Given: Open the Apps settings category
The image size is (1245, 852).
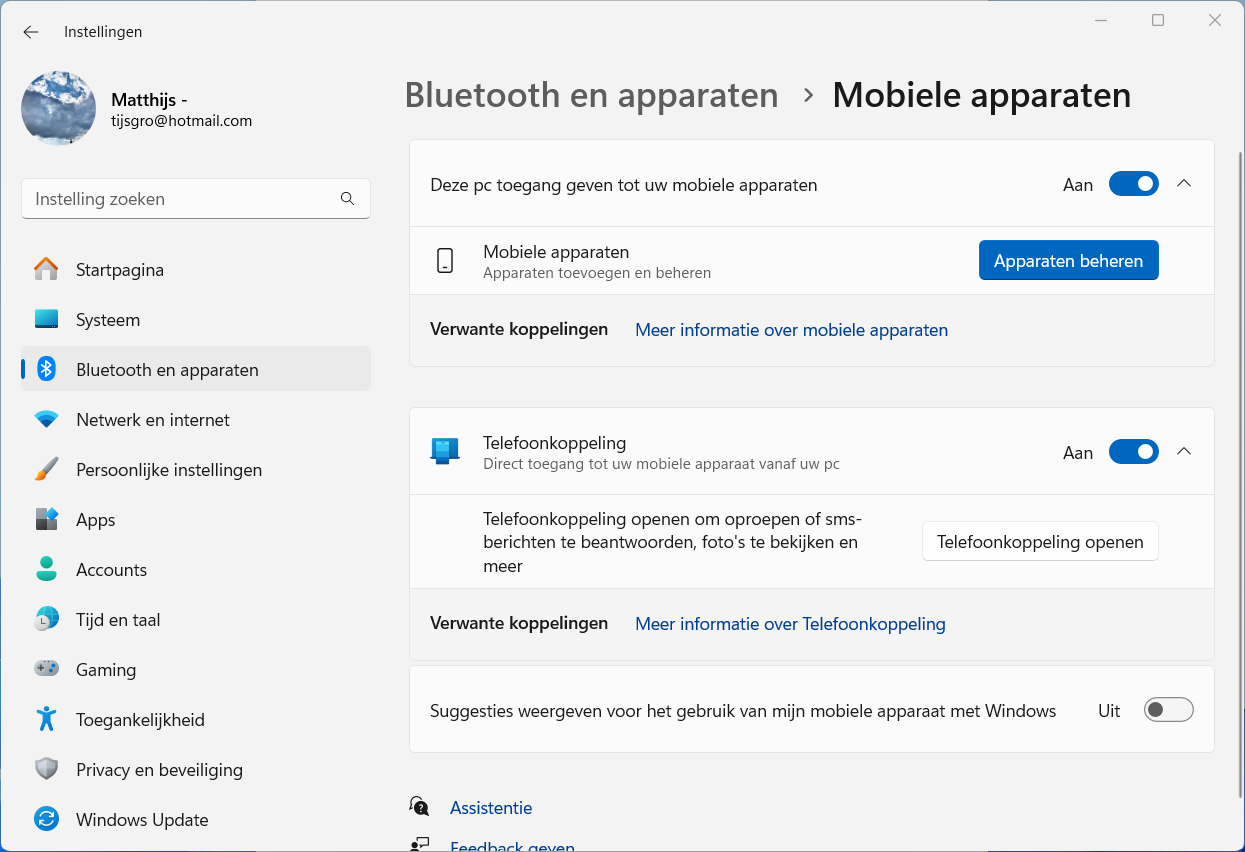Looking at the screenshot, I should (x=96, y=520).
